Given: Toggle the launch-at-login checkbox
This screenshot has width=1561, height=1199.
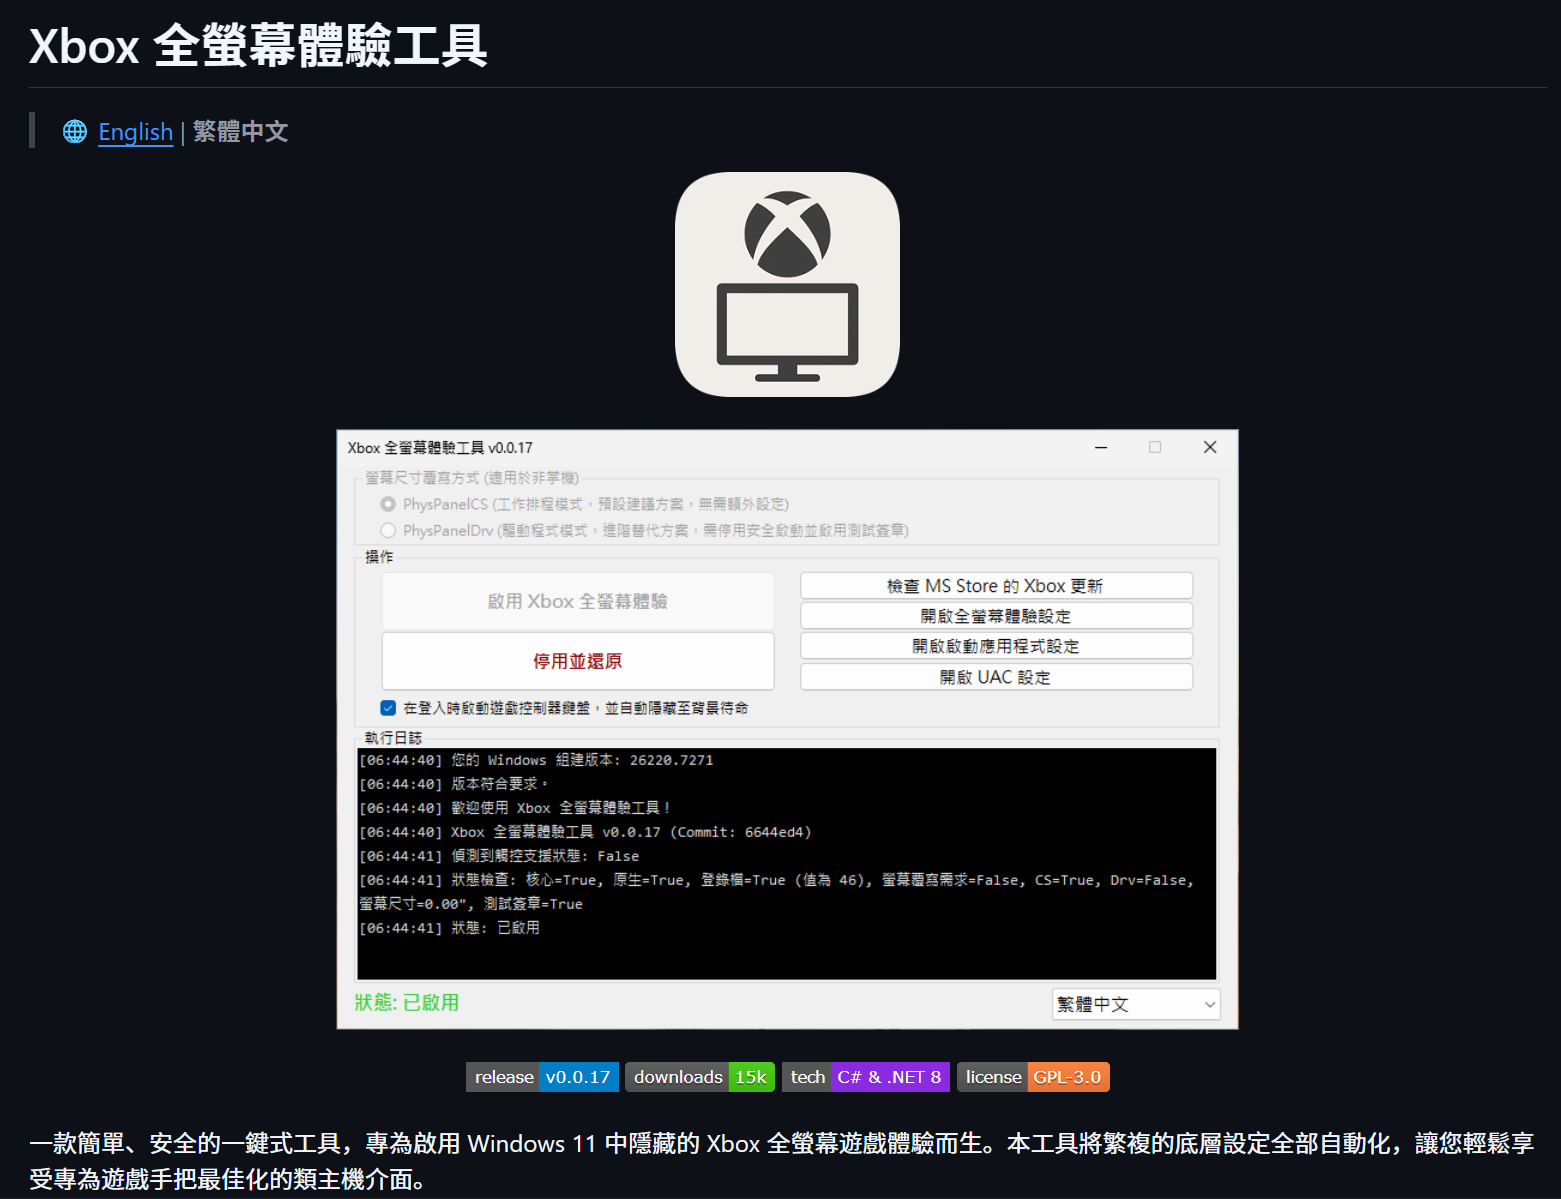Looking at the screenshot, I should click(388, 708).
